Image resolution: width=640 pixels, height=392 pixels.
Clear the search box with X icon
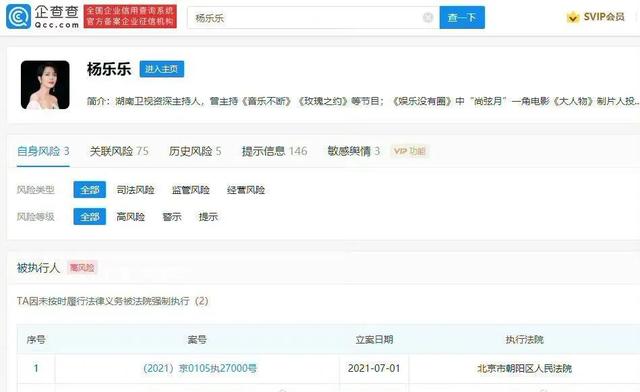428,18
